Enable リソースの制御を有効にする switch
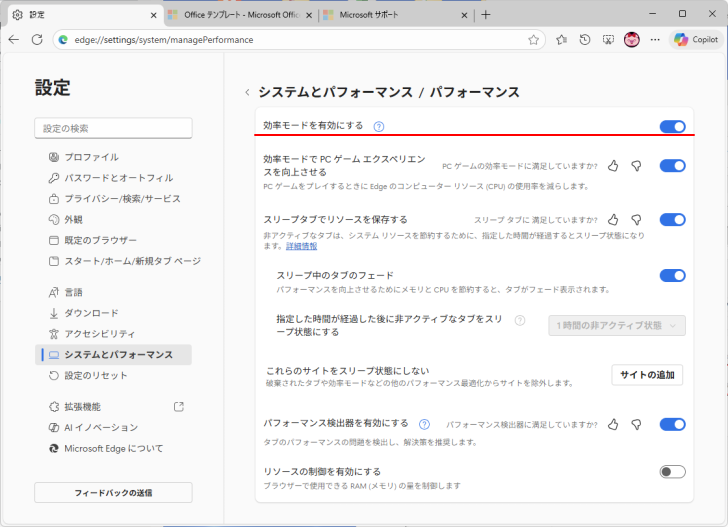728x527 pixels. click(672, 472)
